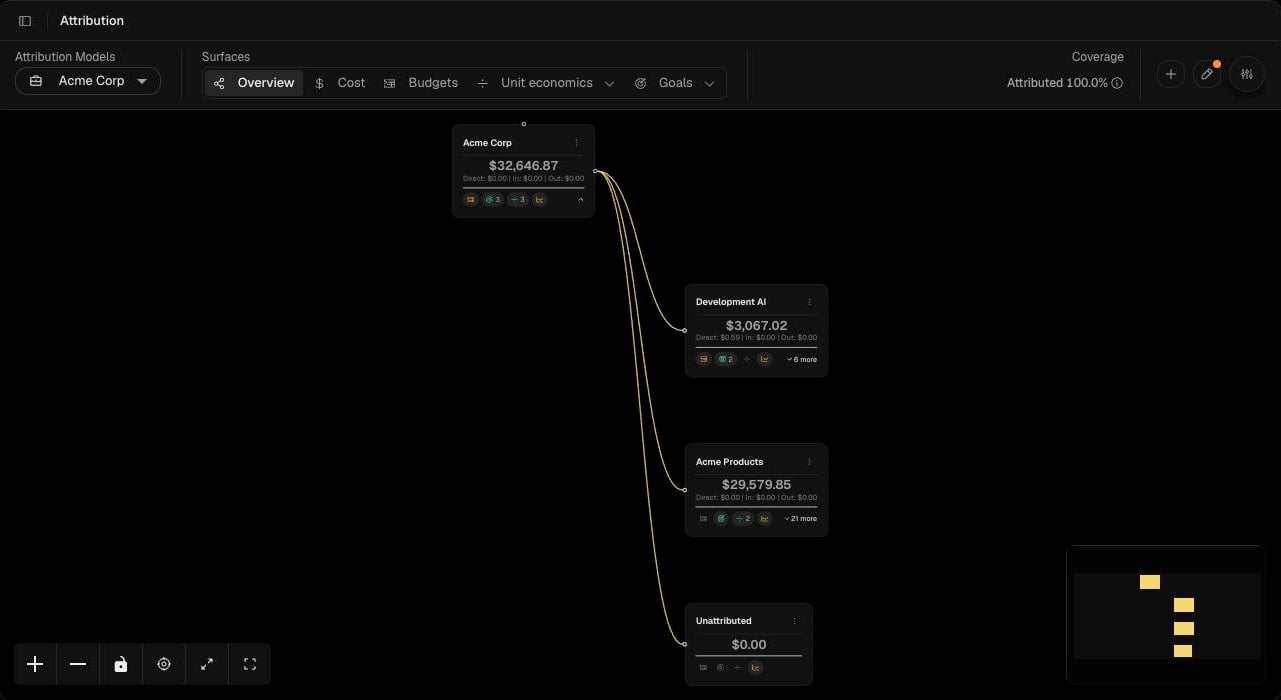This screenshot has width=1281, height=700.
Task: Click the Unattributed node title
Action: pyautogui.click(x=723, y=621)
